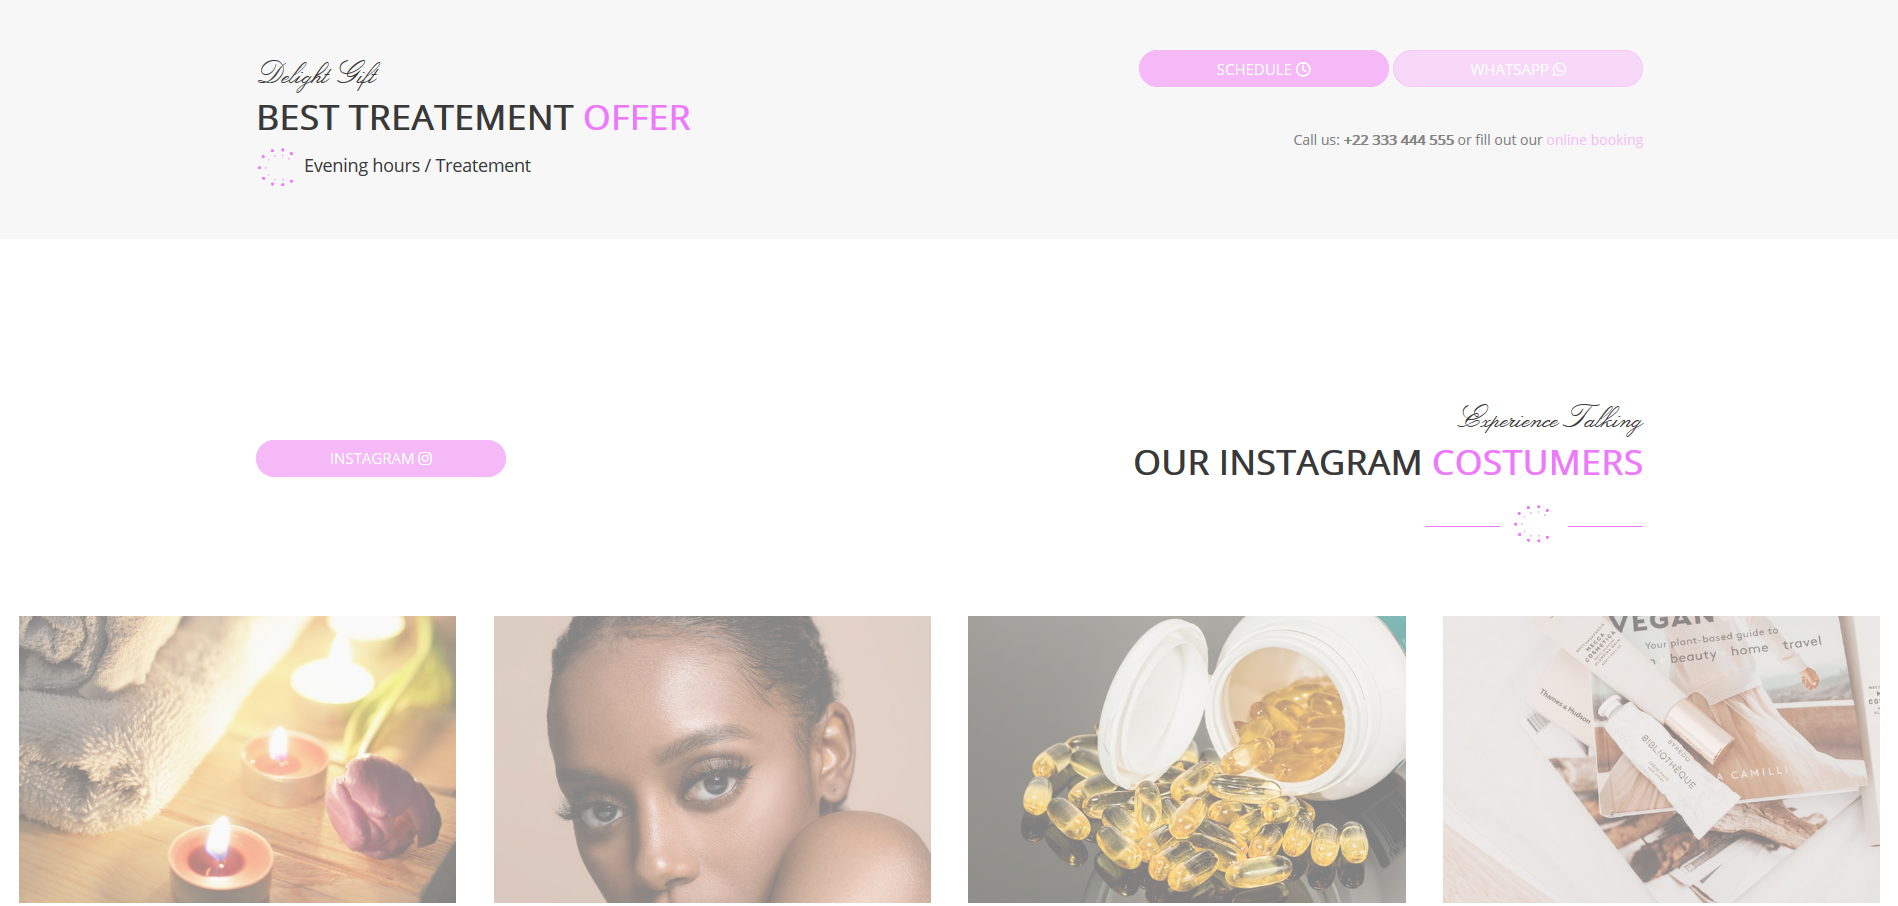Open the INSTAGRAM button text
Image resolution: width=1898 pixels, height=906 pixels.
coord(372,458)
